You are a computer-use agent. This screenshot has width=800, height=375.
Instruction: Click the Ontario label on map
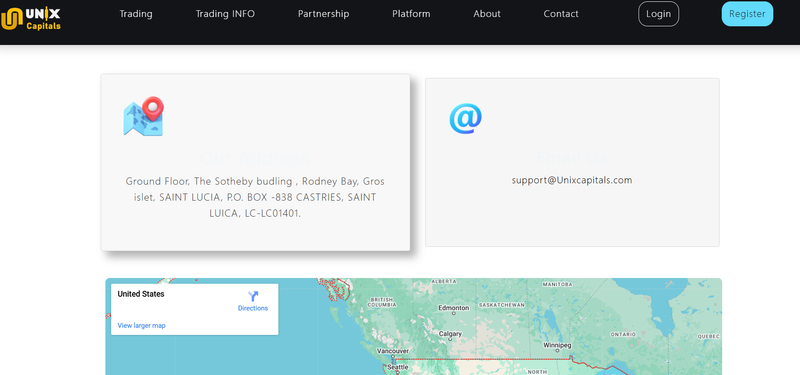click(623, 335)
